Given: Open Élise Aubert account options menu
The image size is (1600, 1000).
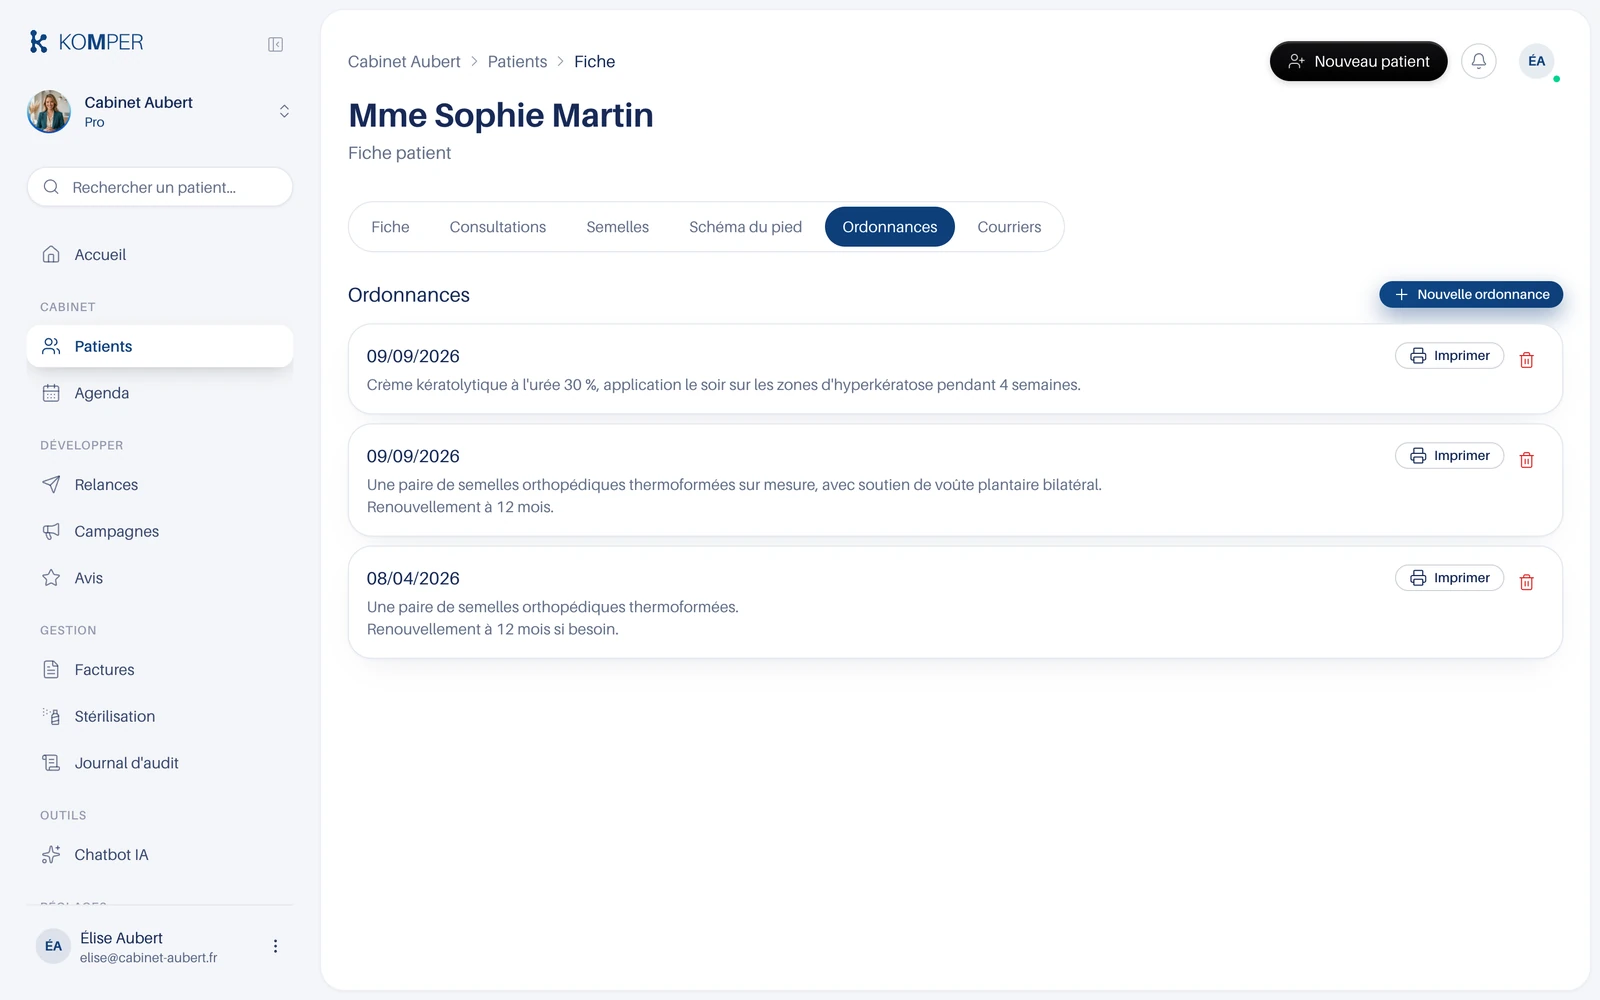Looking at the screenshot, I should [275, 946].
